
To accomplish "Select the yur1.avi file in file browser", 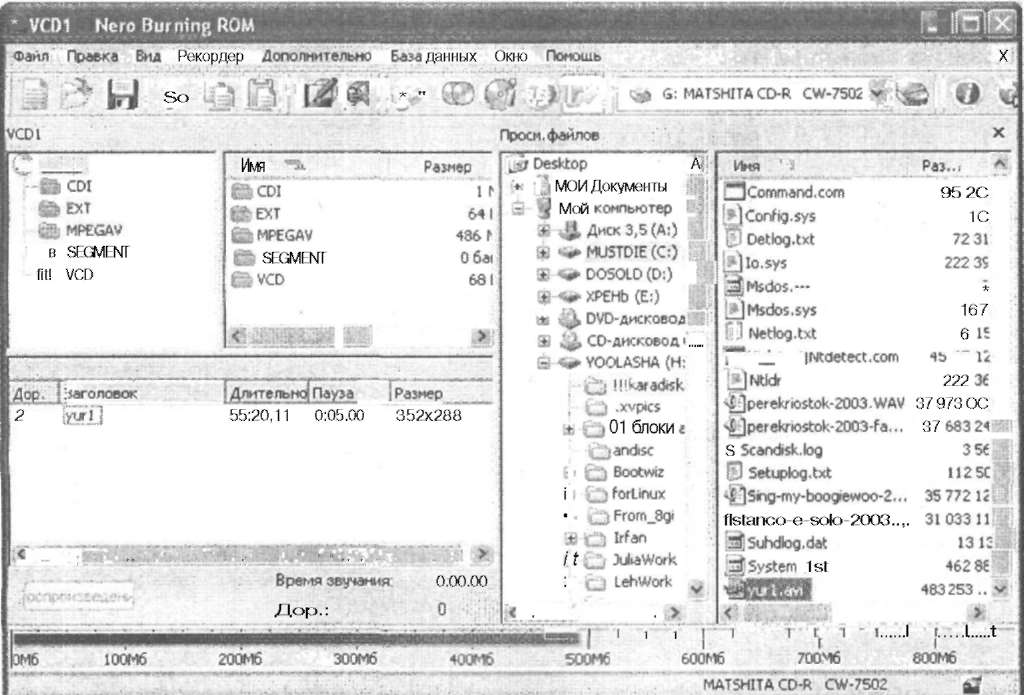I will coord(778,590).
